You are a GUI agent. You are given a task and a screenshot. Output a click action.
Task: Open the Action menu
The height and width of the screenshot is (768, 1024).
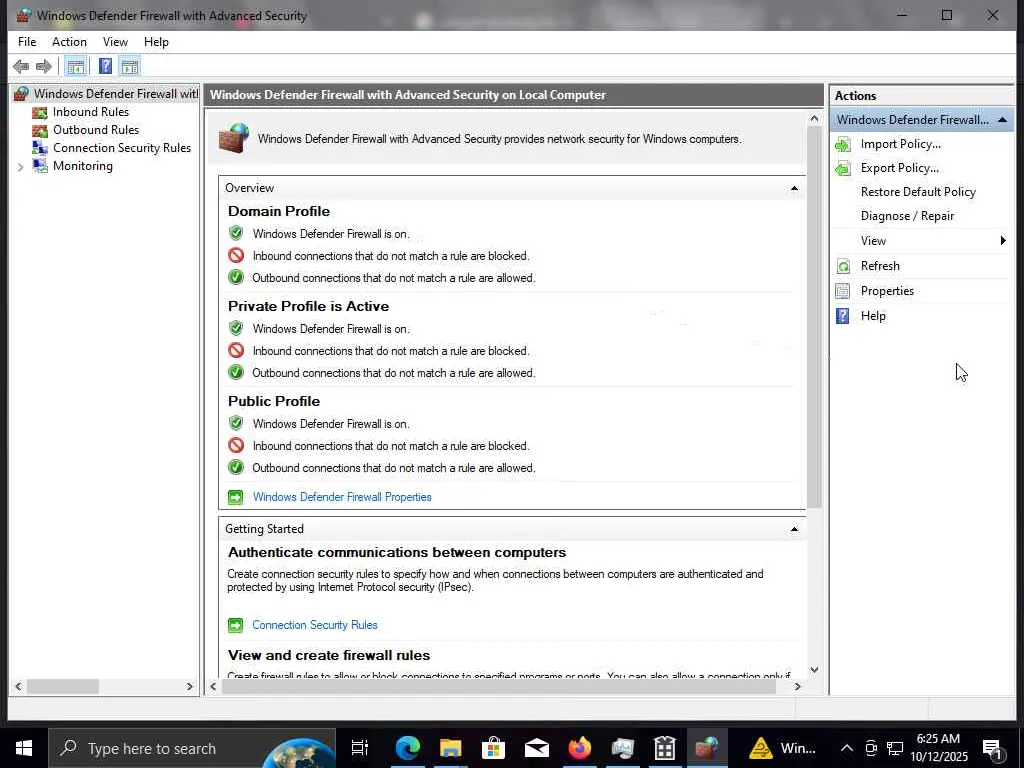click(69, 42)
